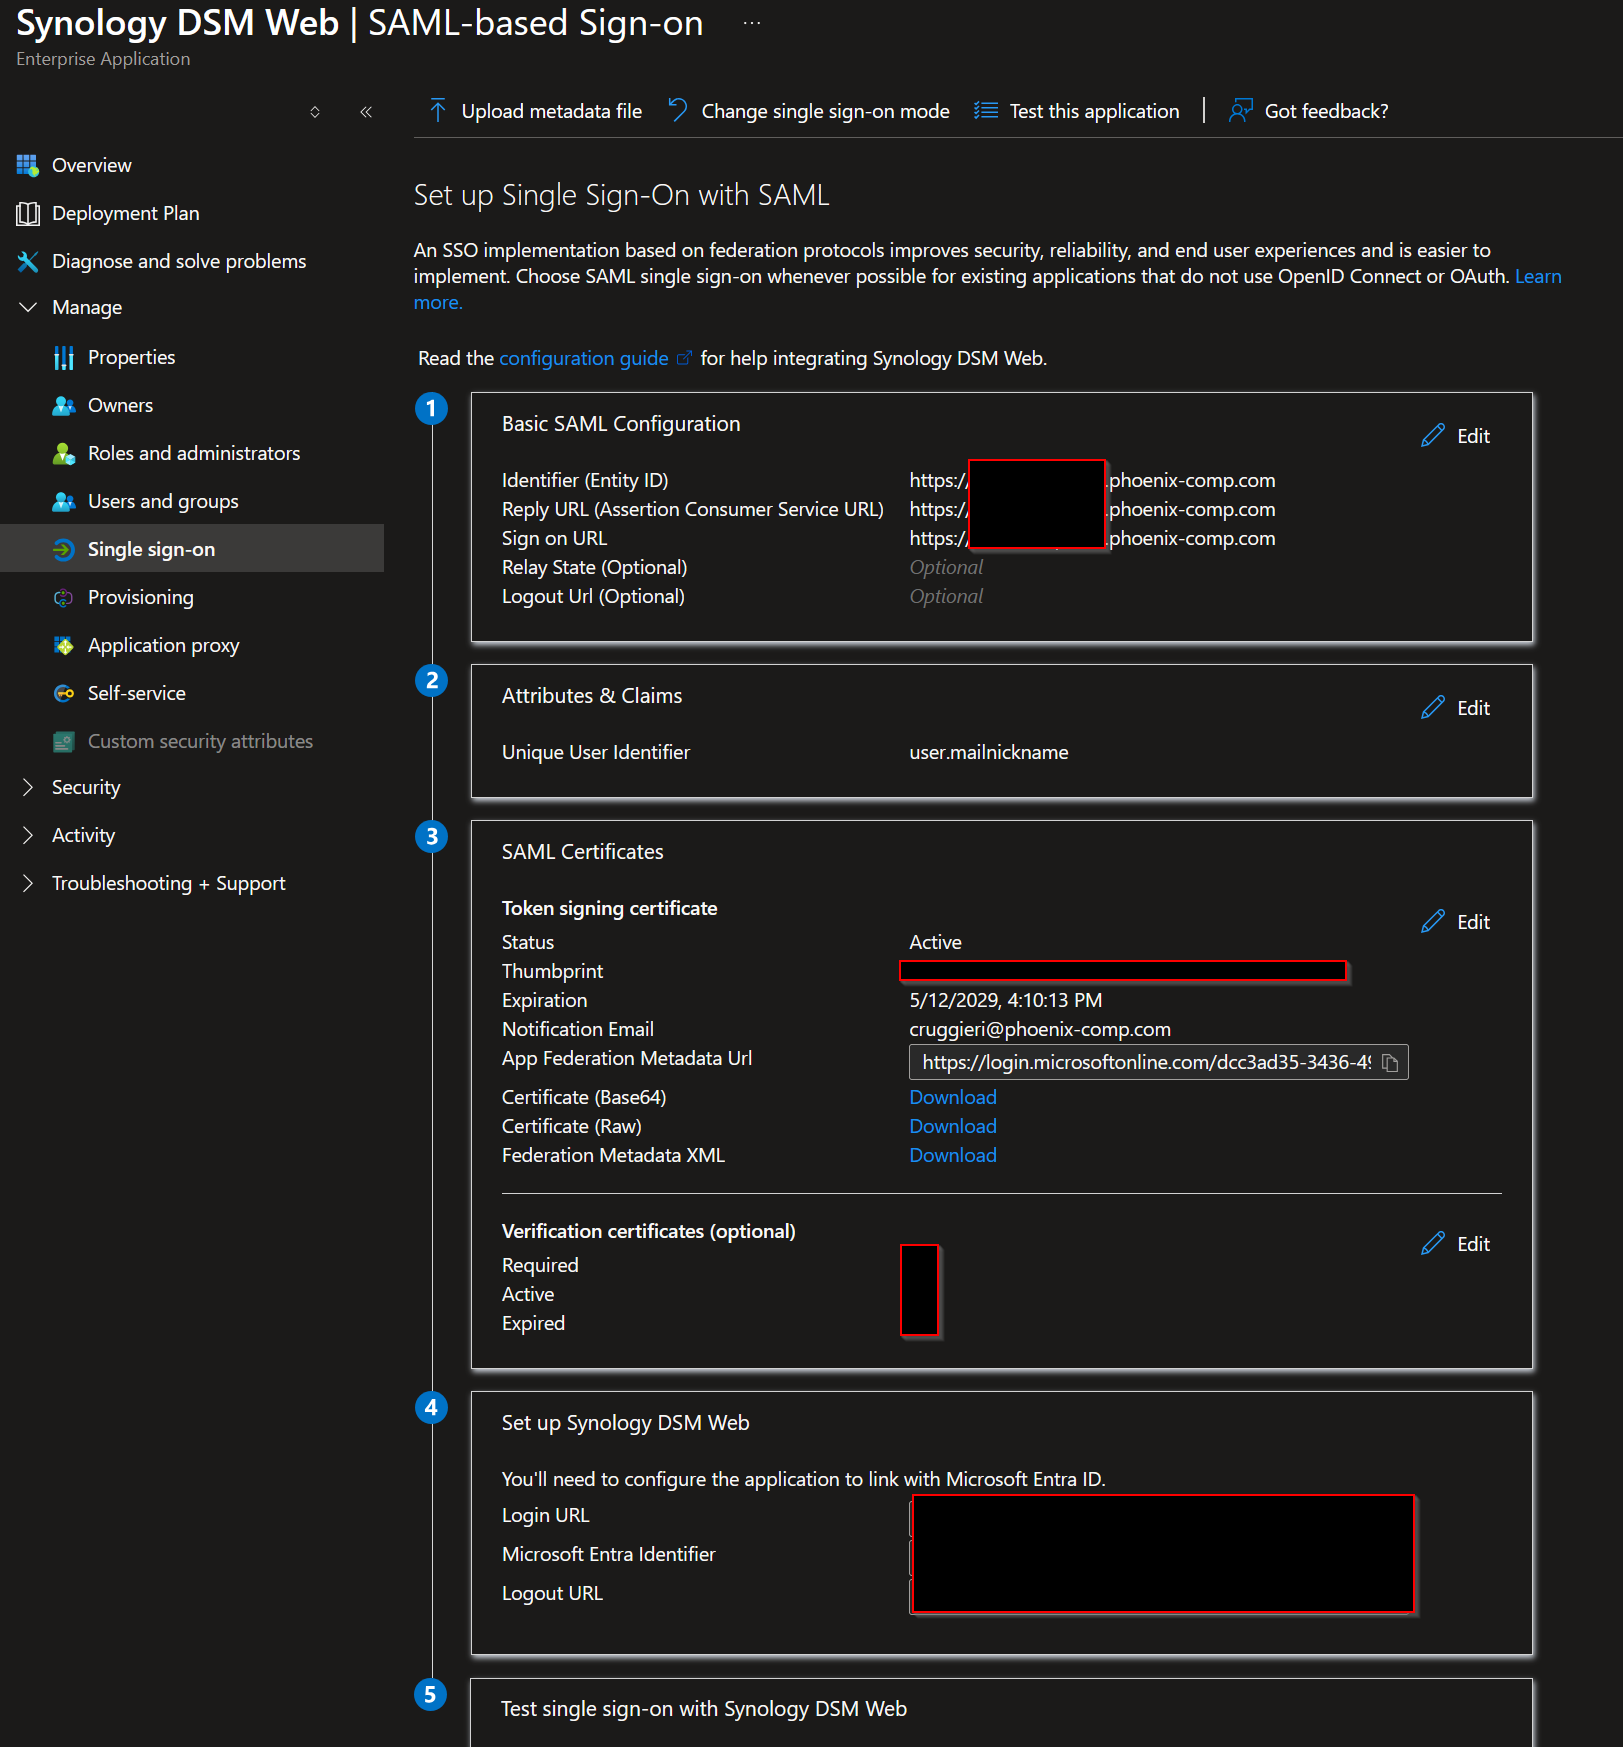This screenshot has width=1623, height=1747.
Task: Edit the Token signing certificate
Action: 1473,922
